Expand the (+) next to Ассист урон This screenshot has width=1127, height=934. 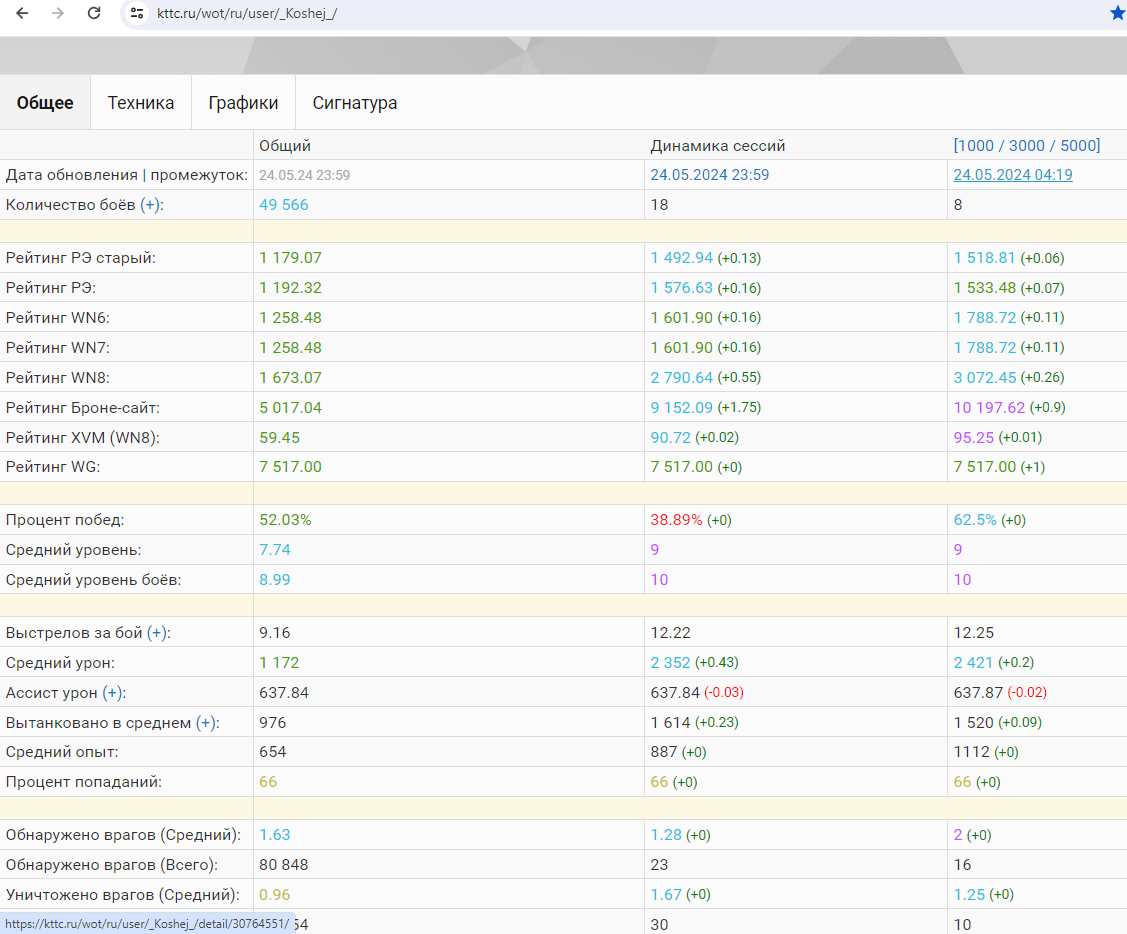coord(113,693)
